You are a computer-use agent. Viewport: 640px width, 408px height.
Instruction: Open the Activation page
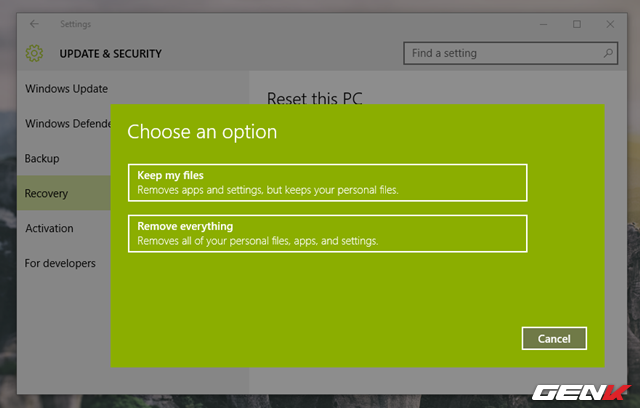tap(49, 229)
